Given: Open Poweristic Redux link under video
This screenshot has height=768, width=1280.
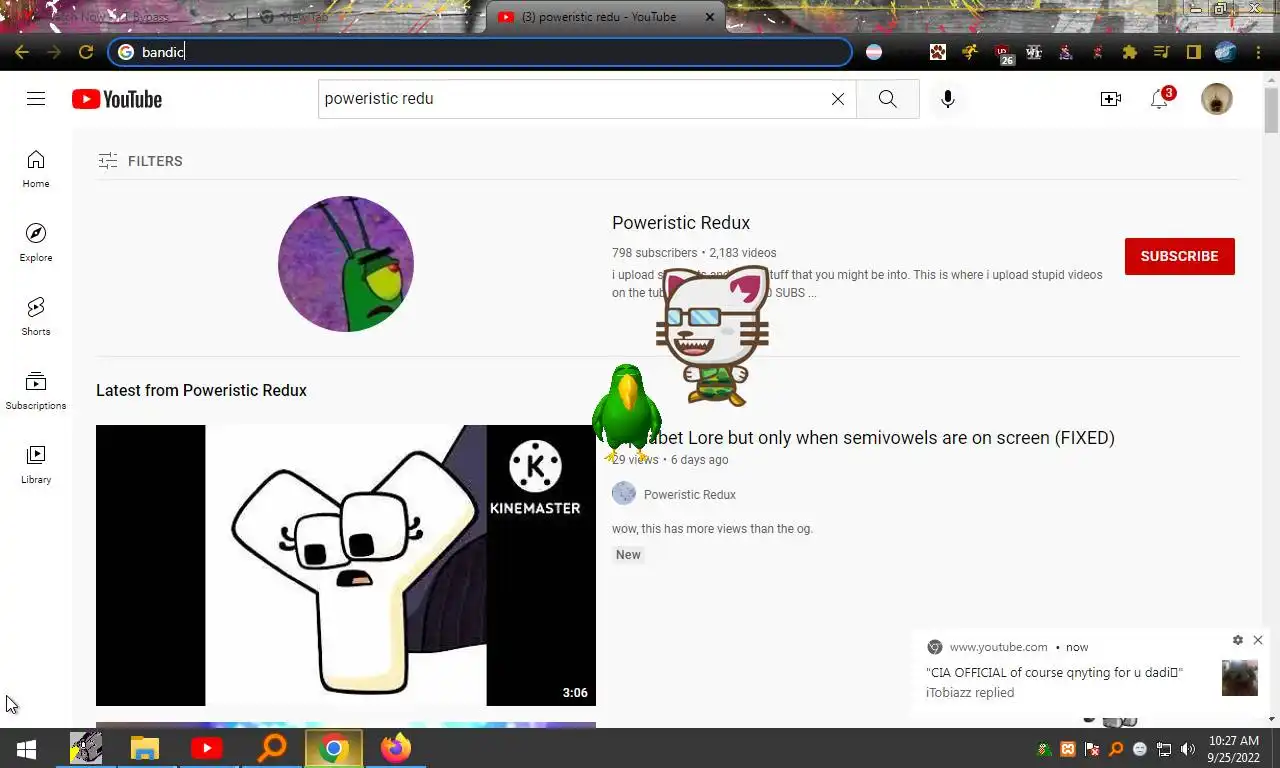Looking at the screenshot, I should click(x=690, y=495).
